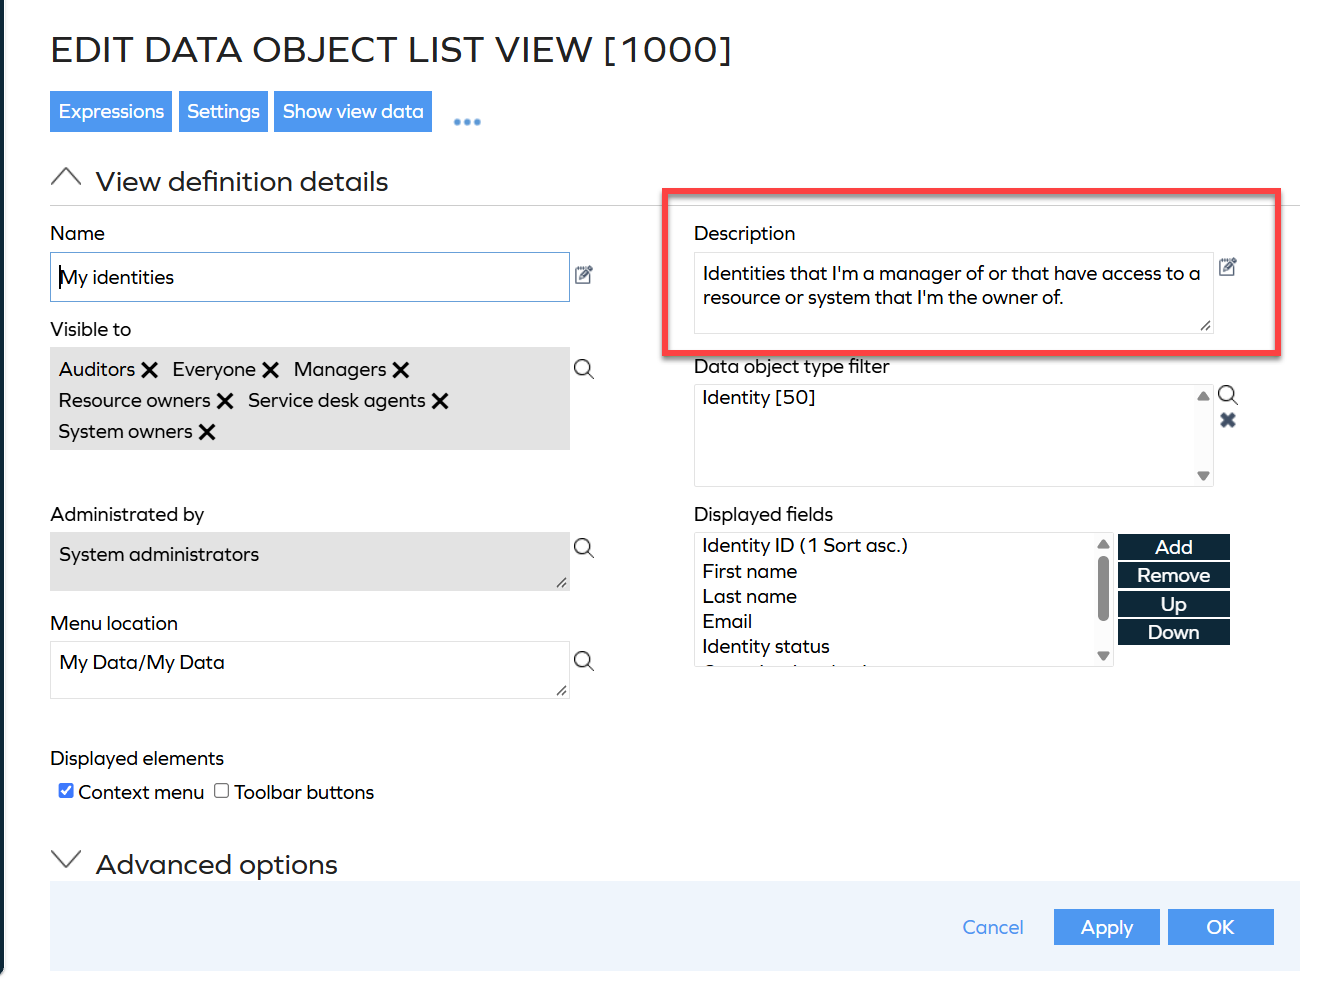1323x984 pixels.
Task: Open the Administrated by search lookup
Action: (584, 548)
